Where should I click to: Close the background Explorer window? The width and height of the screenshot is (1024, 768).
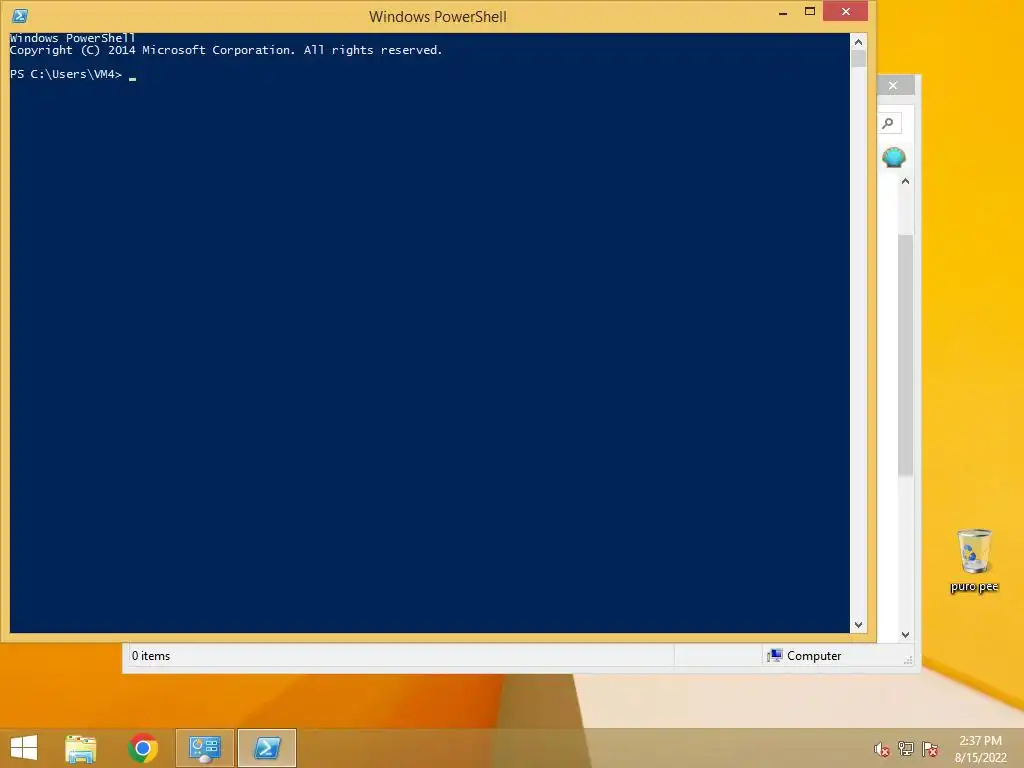893,85
